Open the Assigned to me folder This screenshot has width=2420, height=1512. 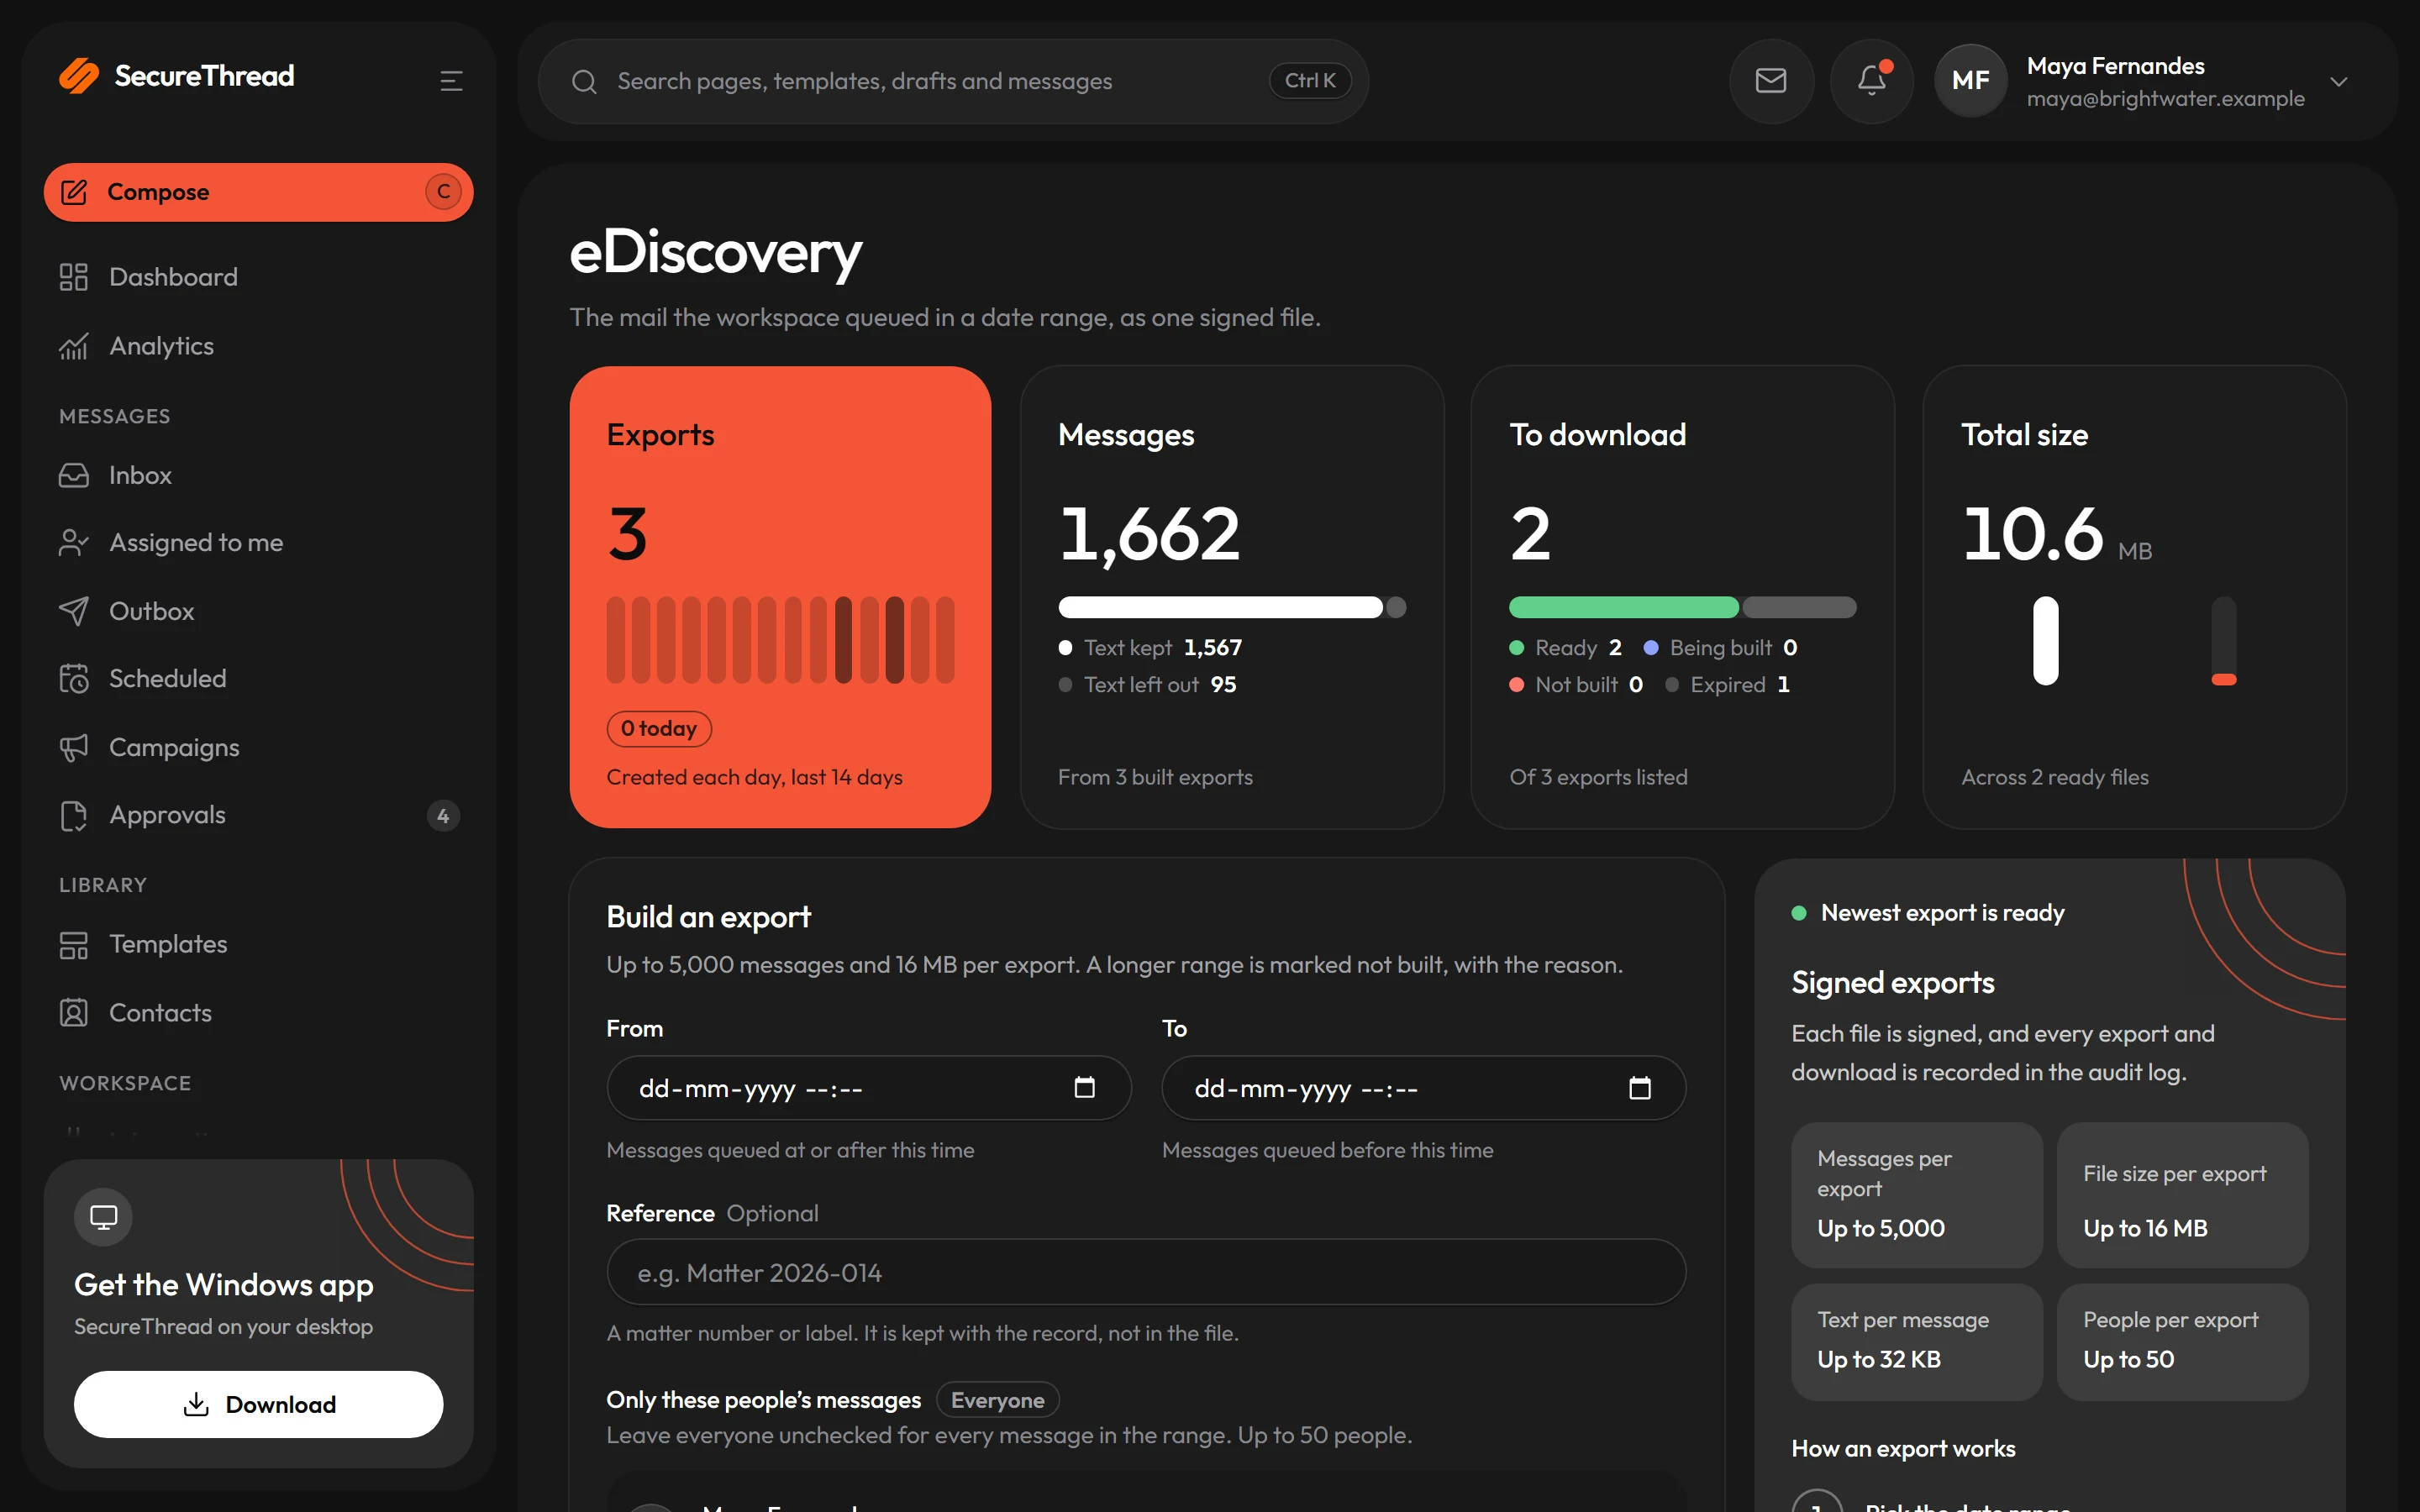click(259, 543)
